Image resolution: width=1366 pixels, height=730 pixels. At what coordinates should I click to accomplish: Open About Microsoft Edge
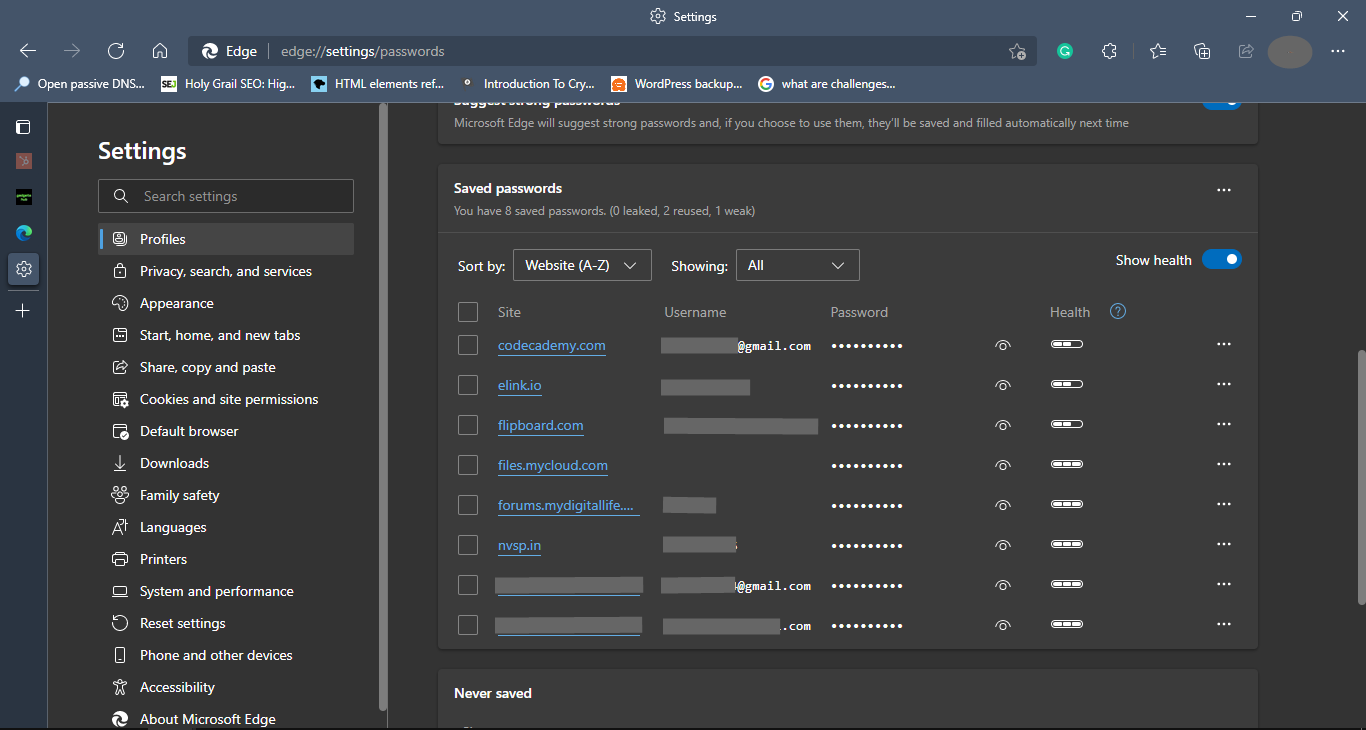[x=226, y=719]
